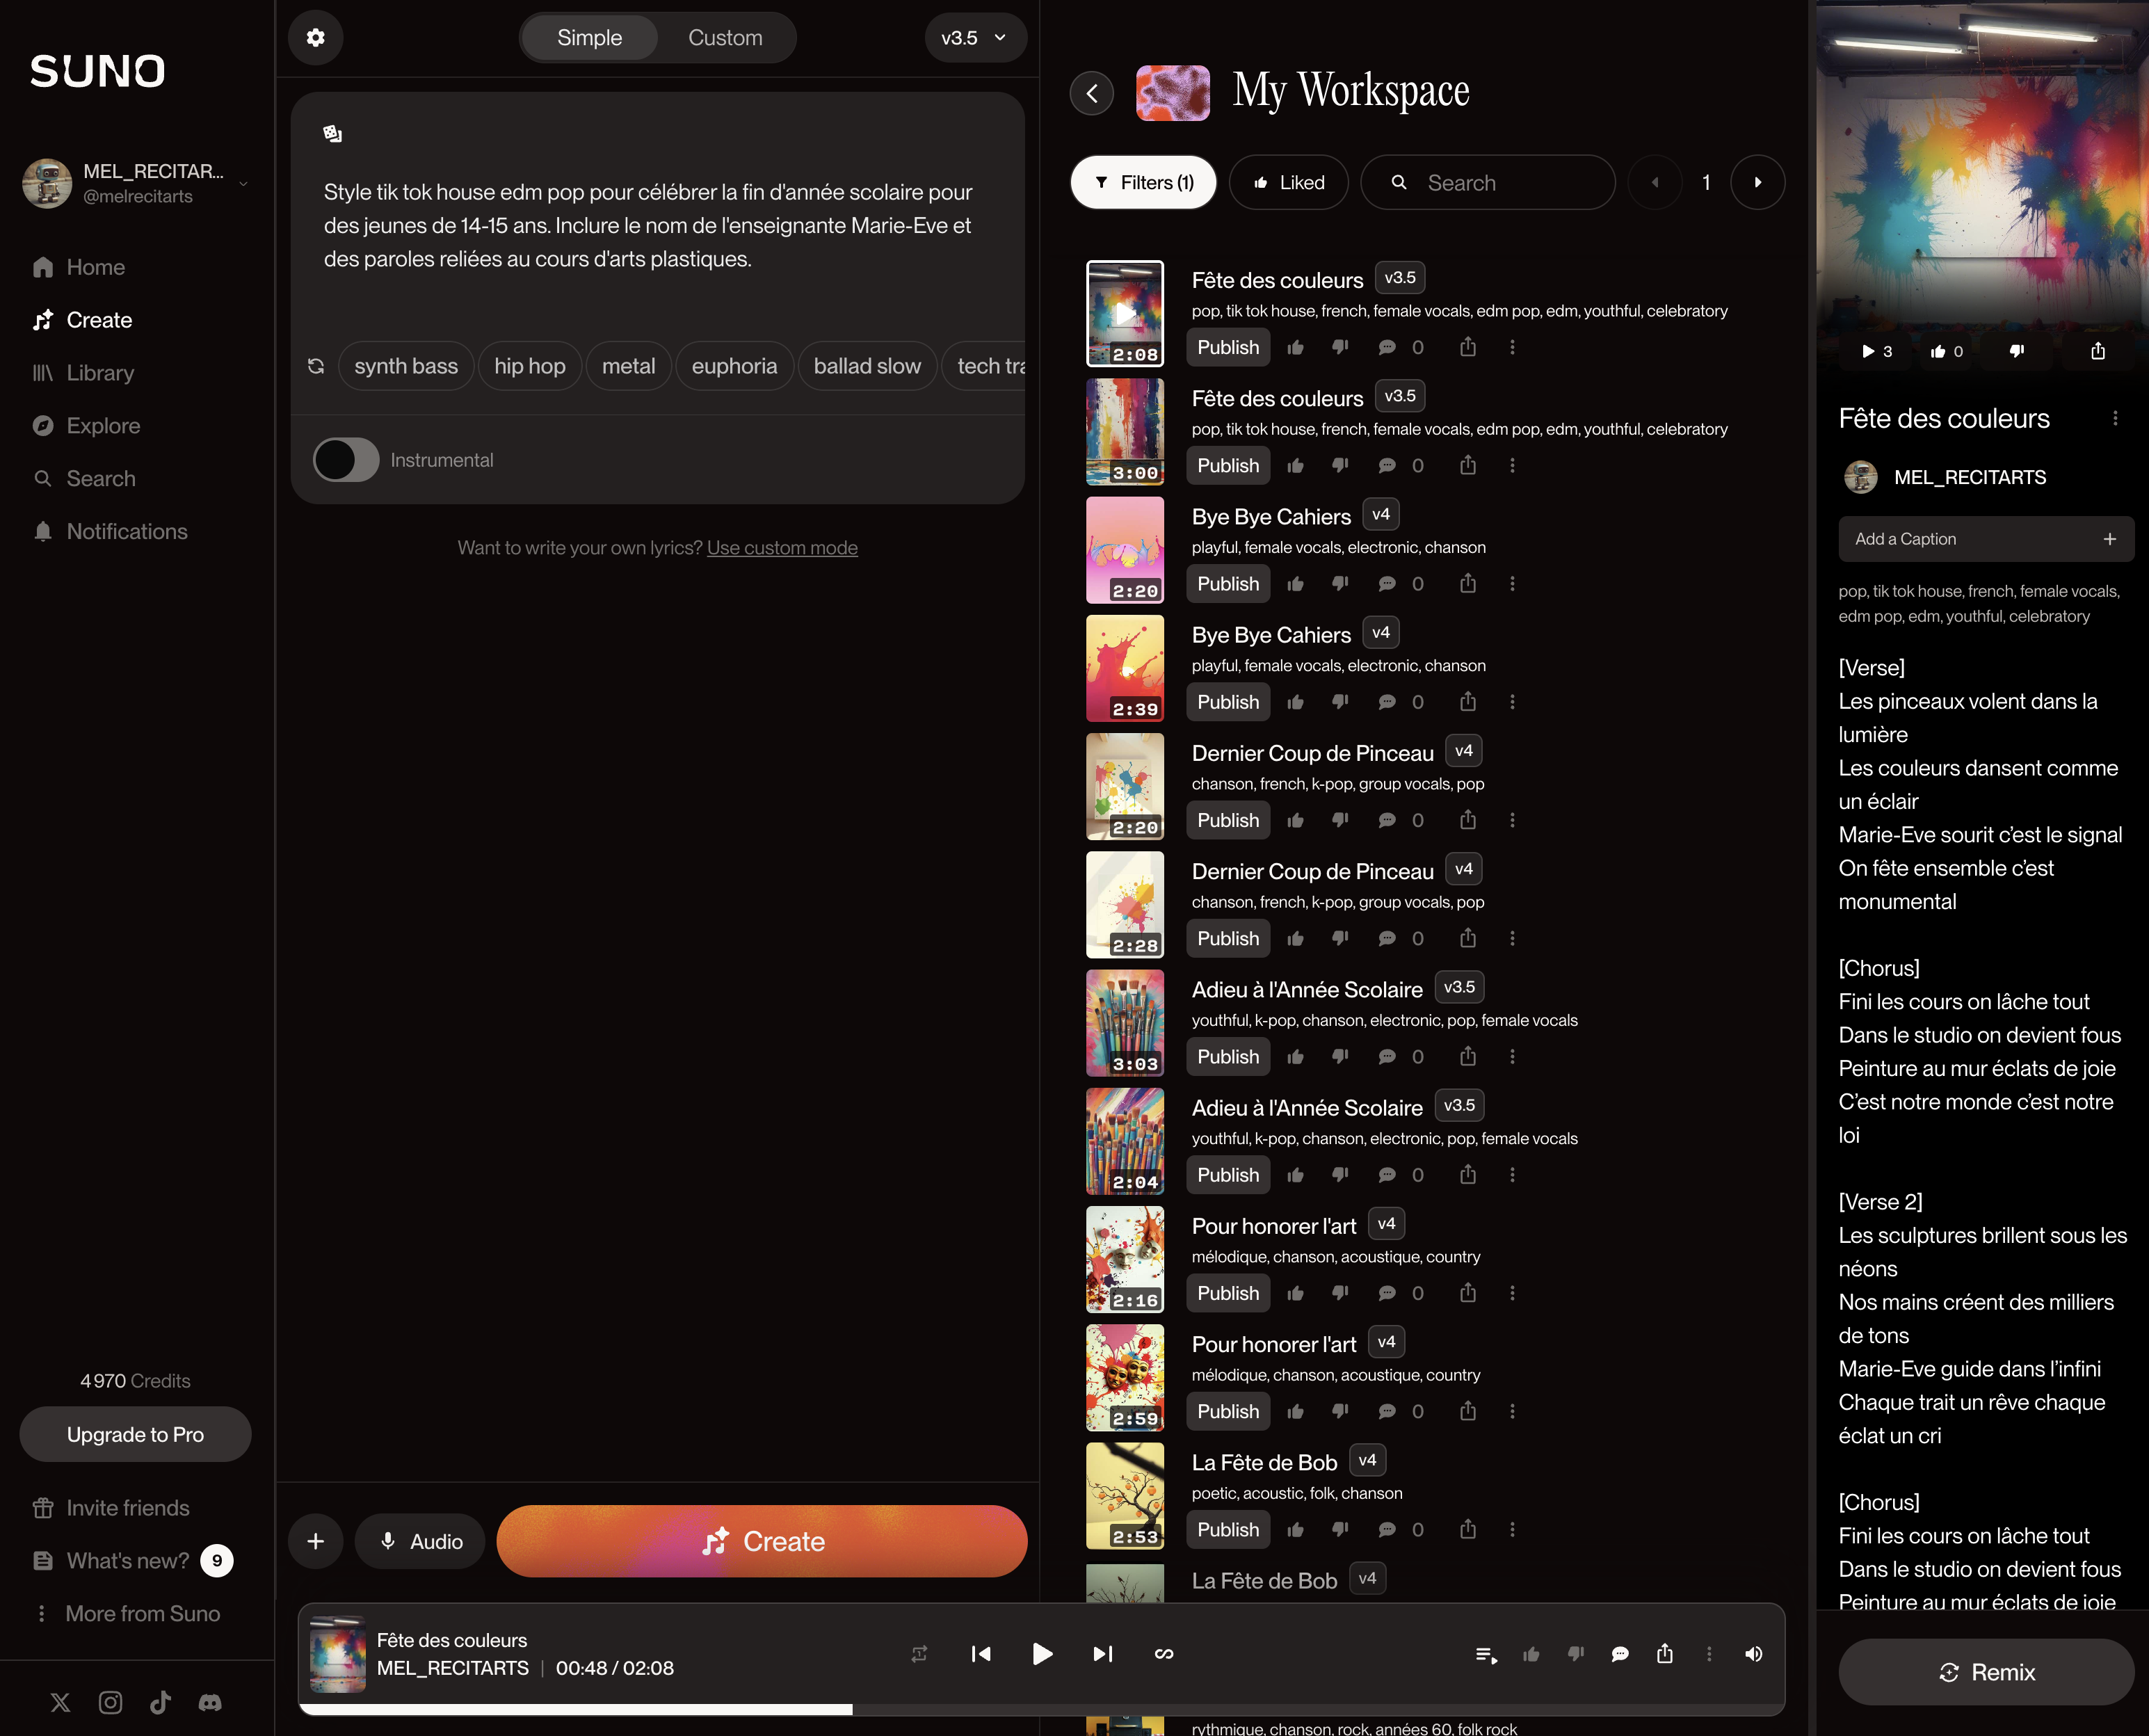Like the first Fête des couleurs song

pyautogui.click(x=1295, y=347)
